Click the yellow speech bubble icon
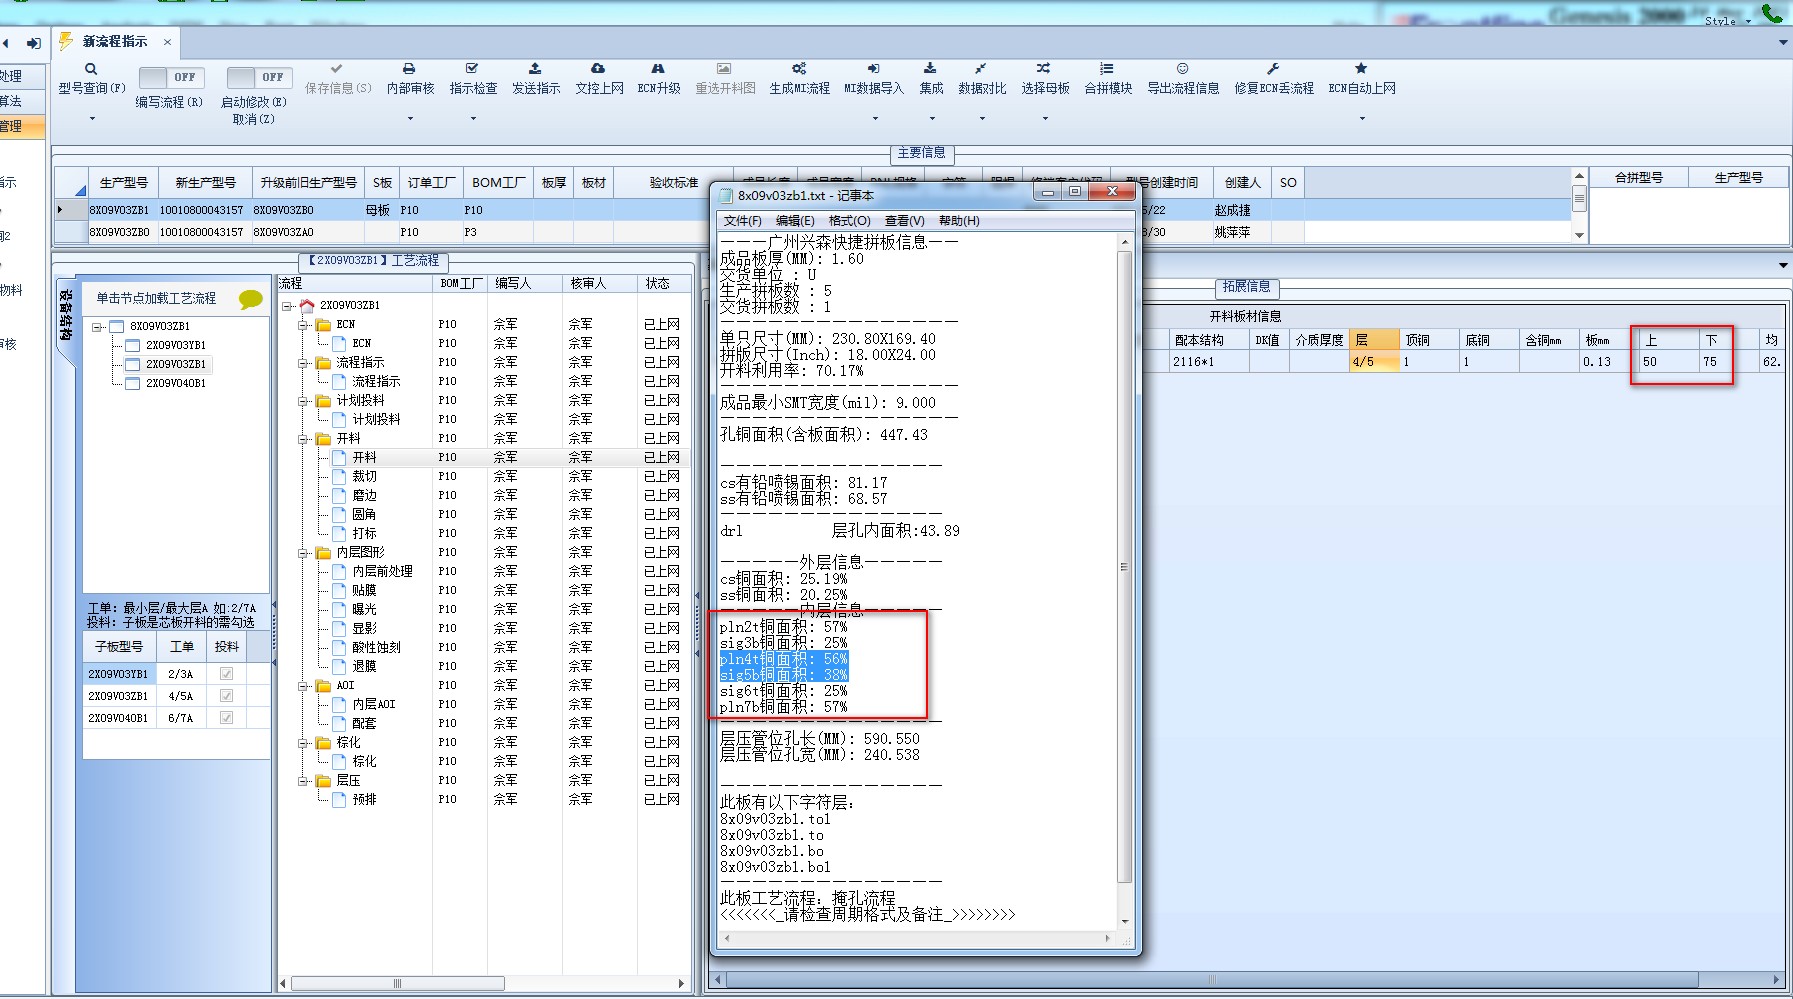This screenshot has height=999, width=1793. pyautogui.click(x=251, y=299)
